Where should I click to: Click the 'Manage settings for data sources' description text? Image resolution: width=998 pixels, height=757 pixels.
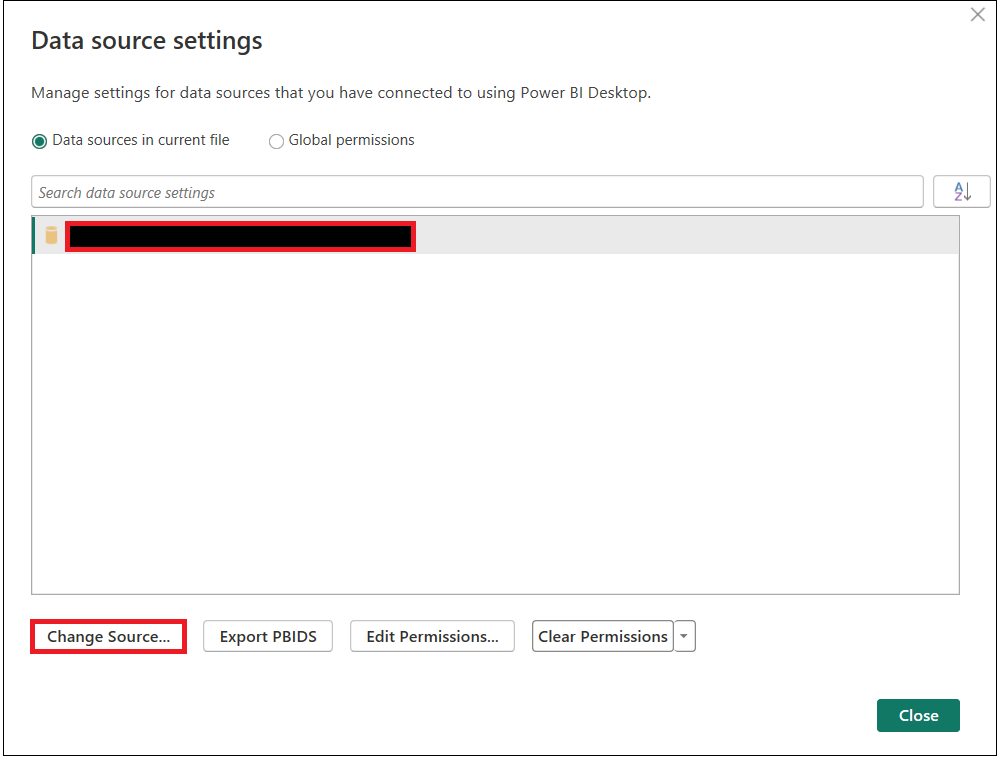pos(341,93)
